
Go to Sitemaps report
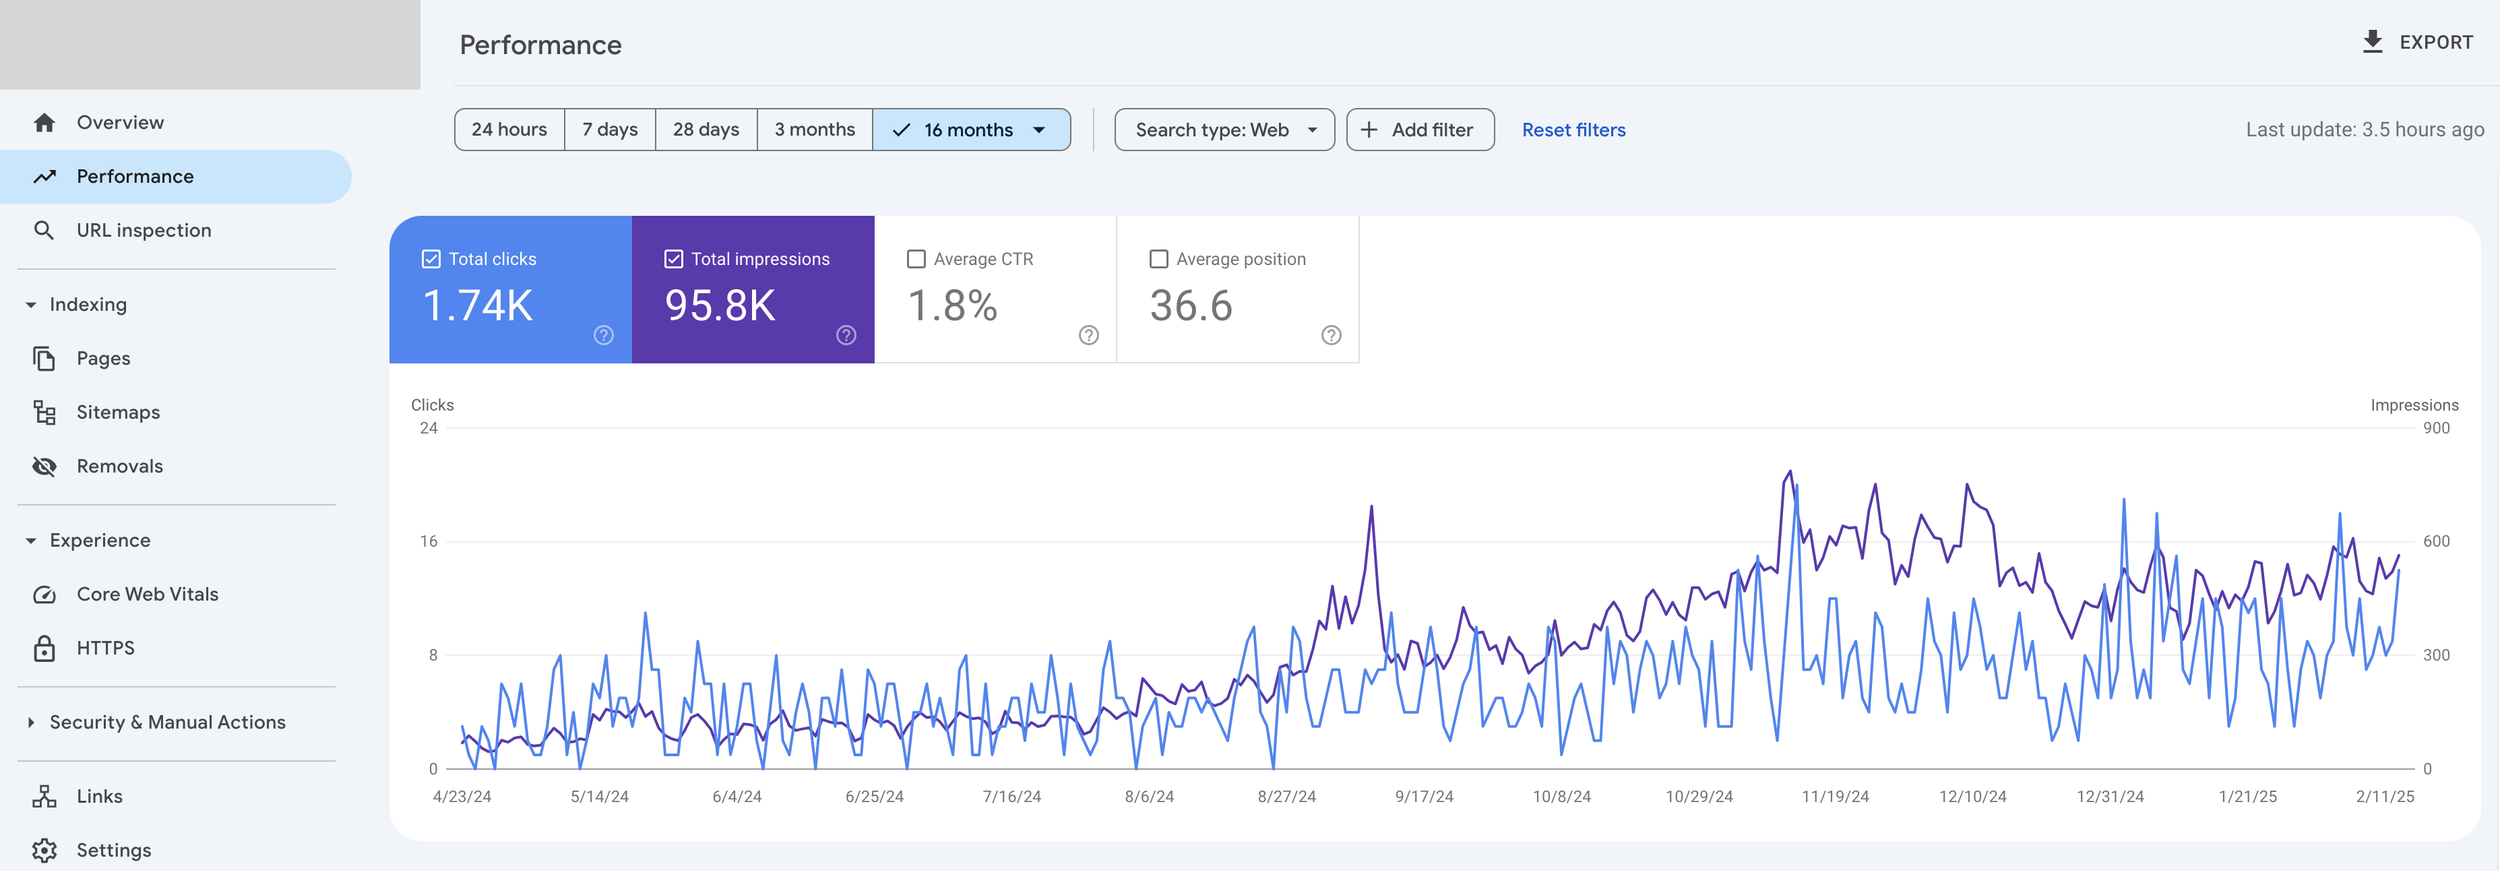click(x=176, y=412)
